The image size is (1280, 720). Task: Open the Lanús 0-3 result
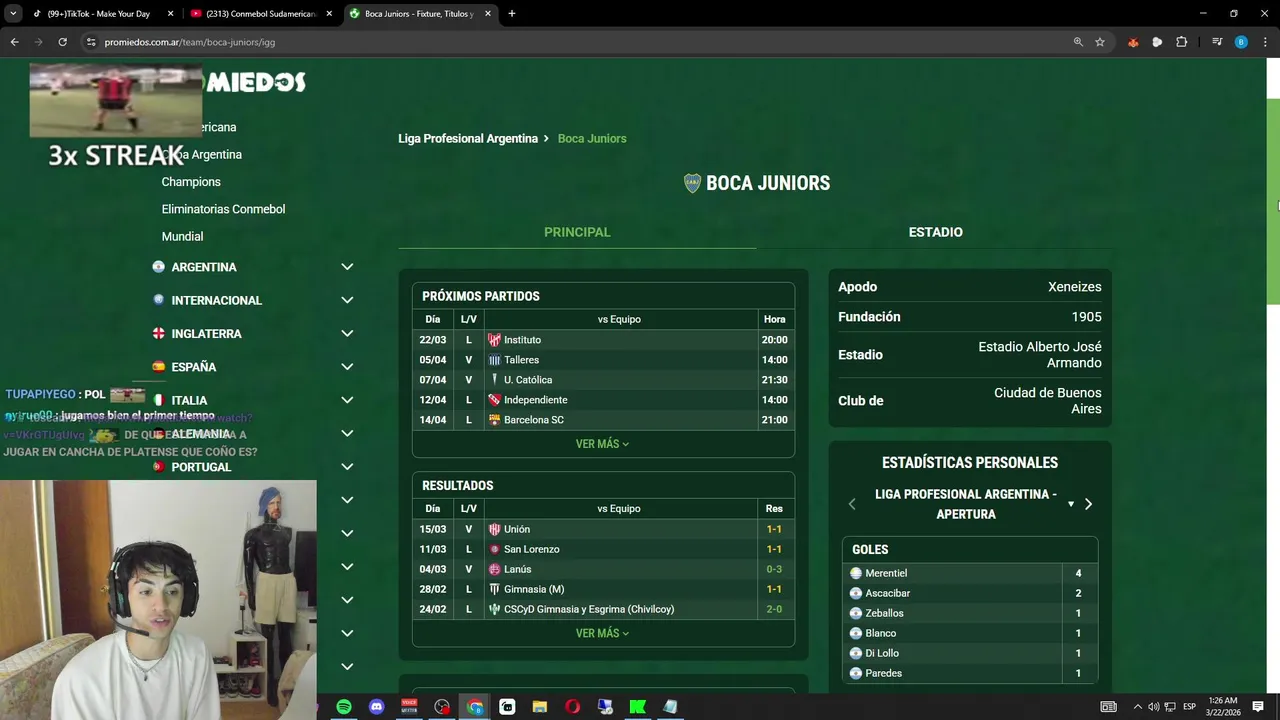603,569
